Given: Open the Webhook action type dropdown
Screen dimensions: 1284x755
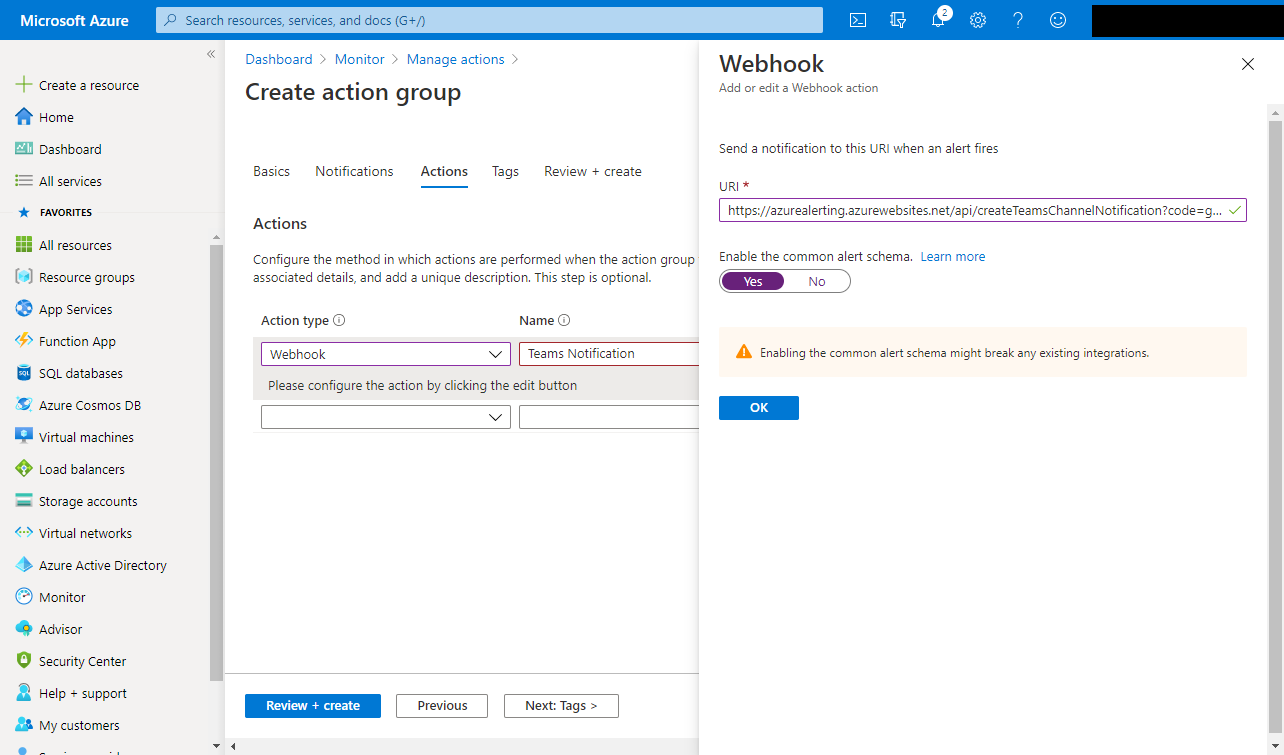Looking at the screenshot, I should click(386, 354).
